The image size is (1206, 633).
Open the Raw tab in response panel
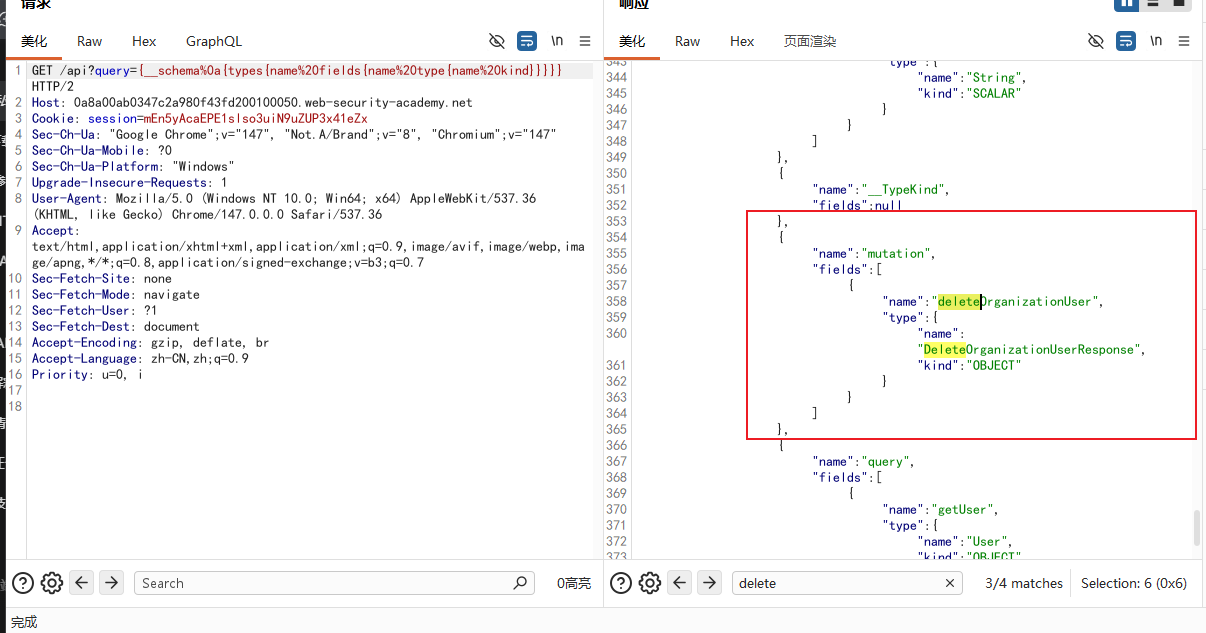[x=687, y=41]
